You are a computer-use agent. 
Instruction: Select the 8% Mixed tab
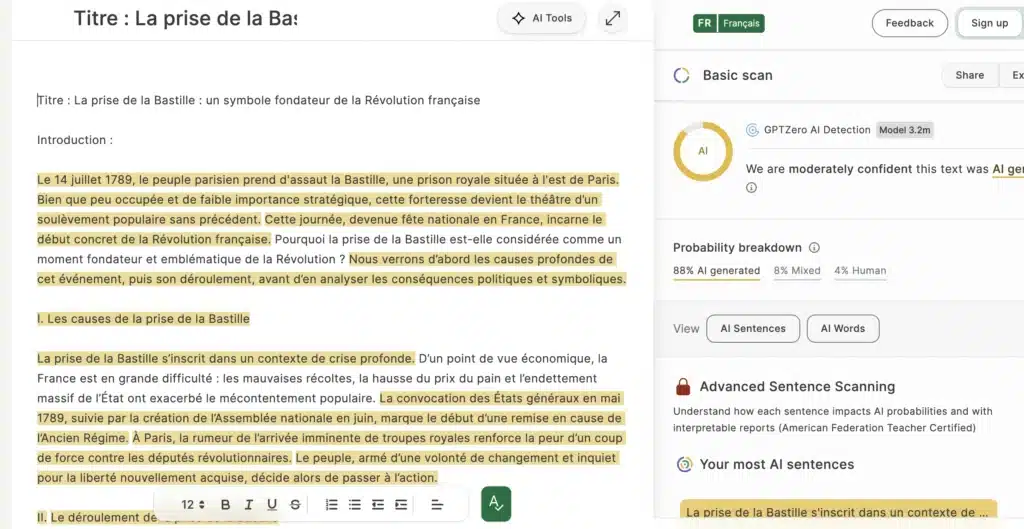[797, 271]
